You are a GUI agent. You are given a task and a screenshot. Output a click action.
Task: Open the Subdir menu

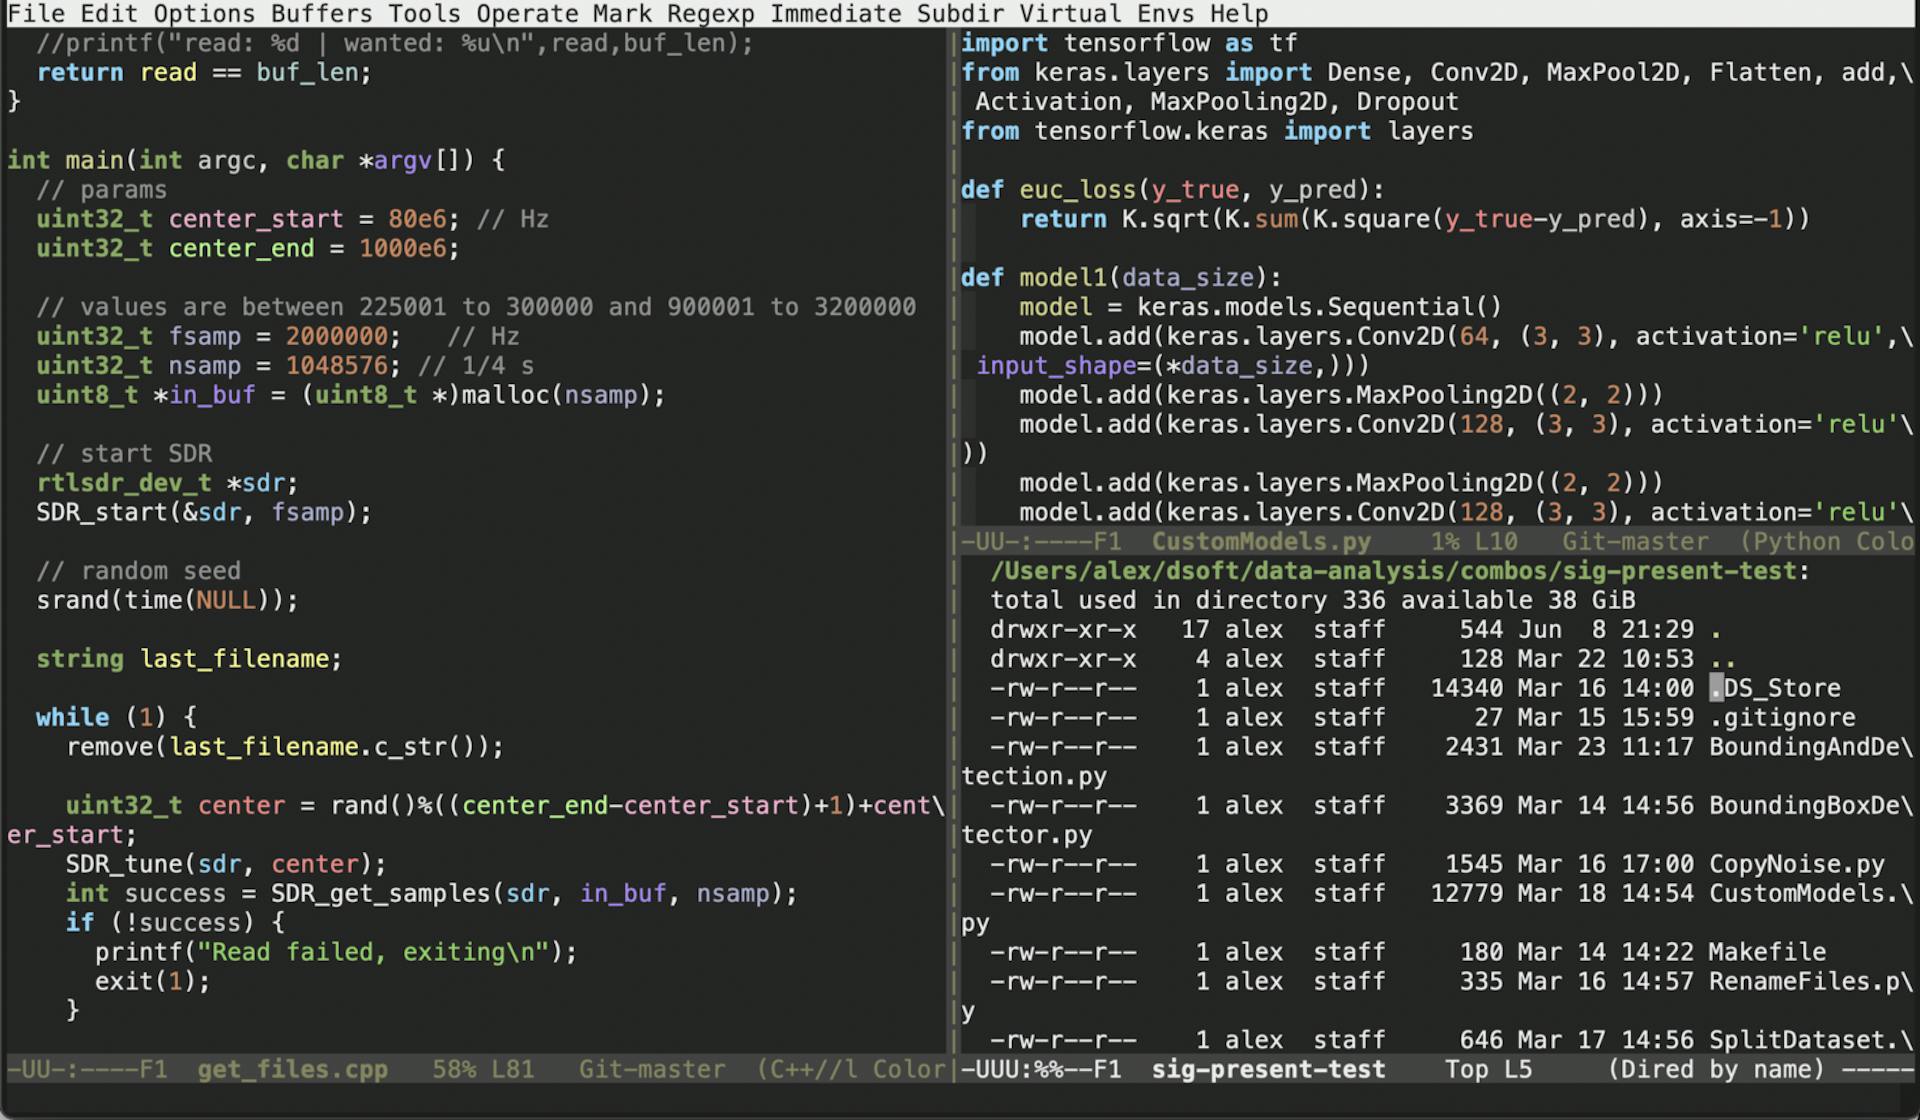pyautogui.click(x=961, y=13)
